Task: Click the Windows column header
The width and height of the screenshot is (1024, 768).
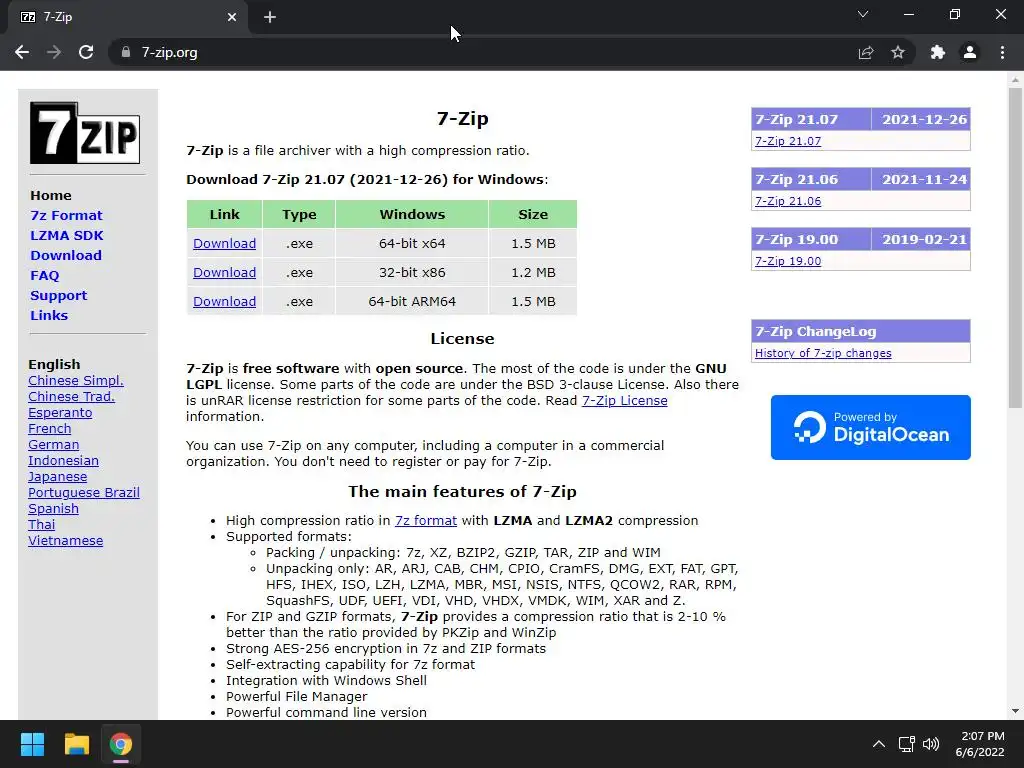Action: (x=412, y=214)
